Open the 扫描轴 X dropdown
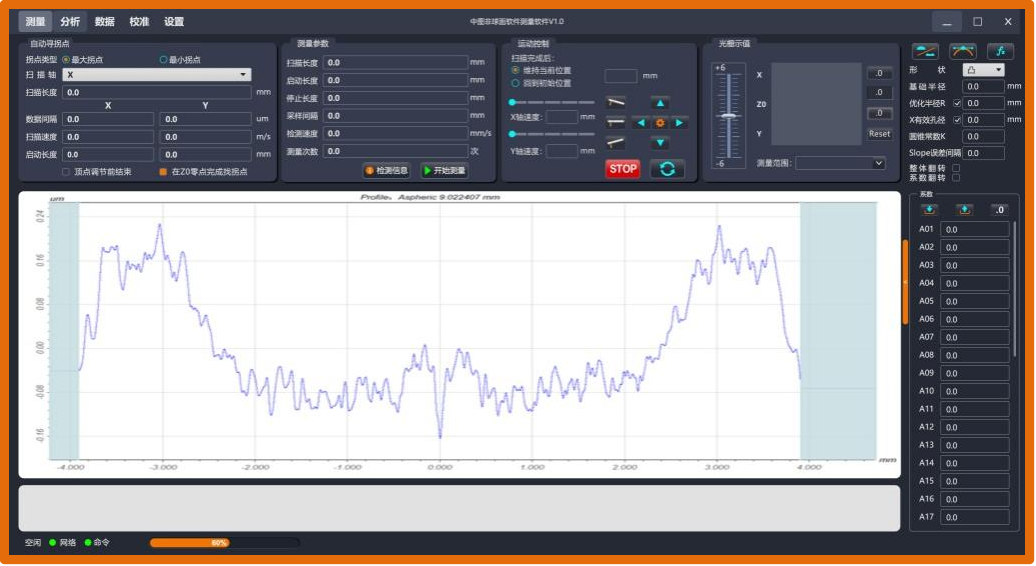 click(x=157, y=75)
